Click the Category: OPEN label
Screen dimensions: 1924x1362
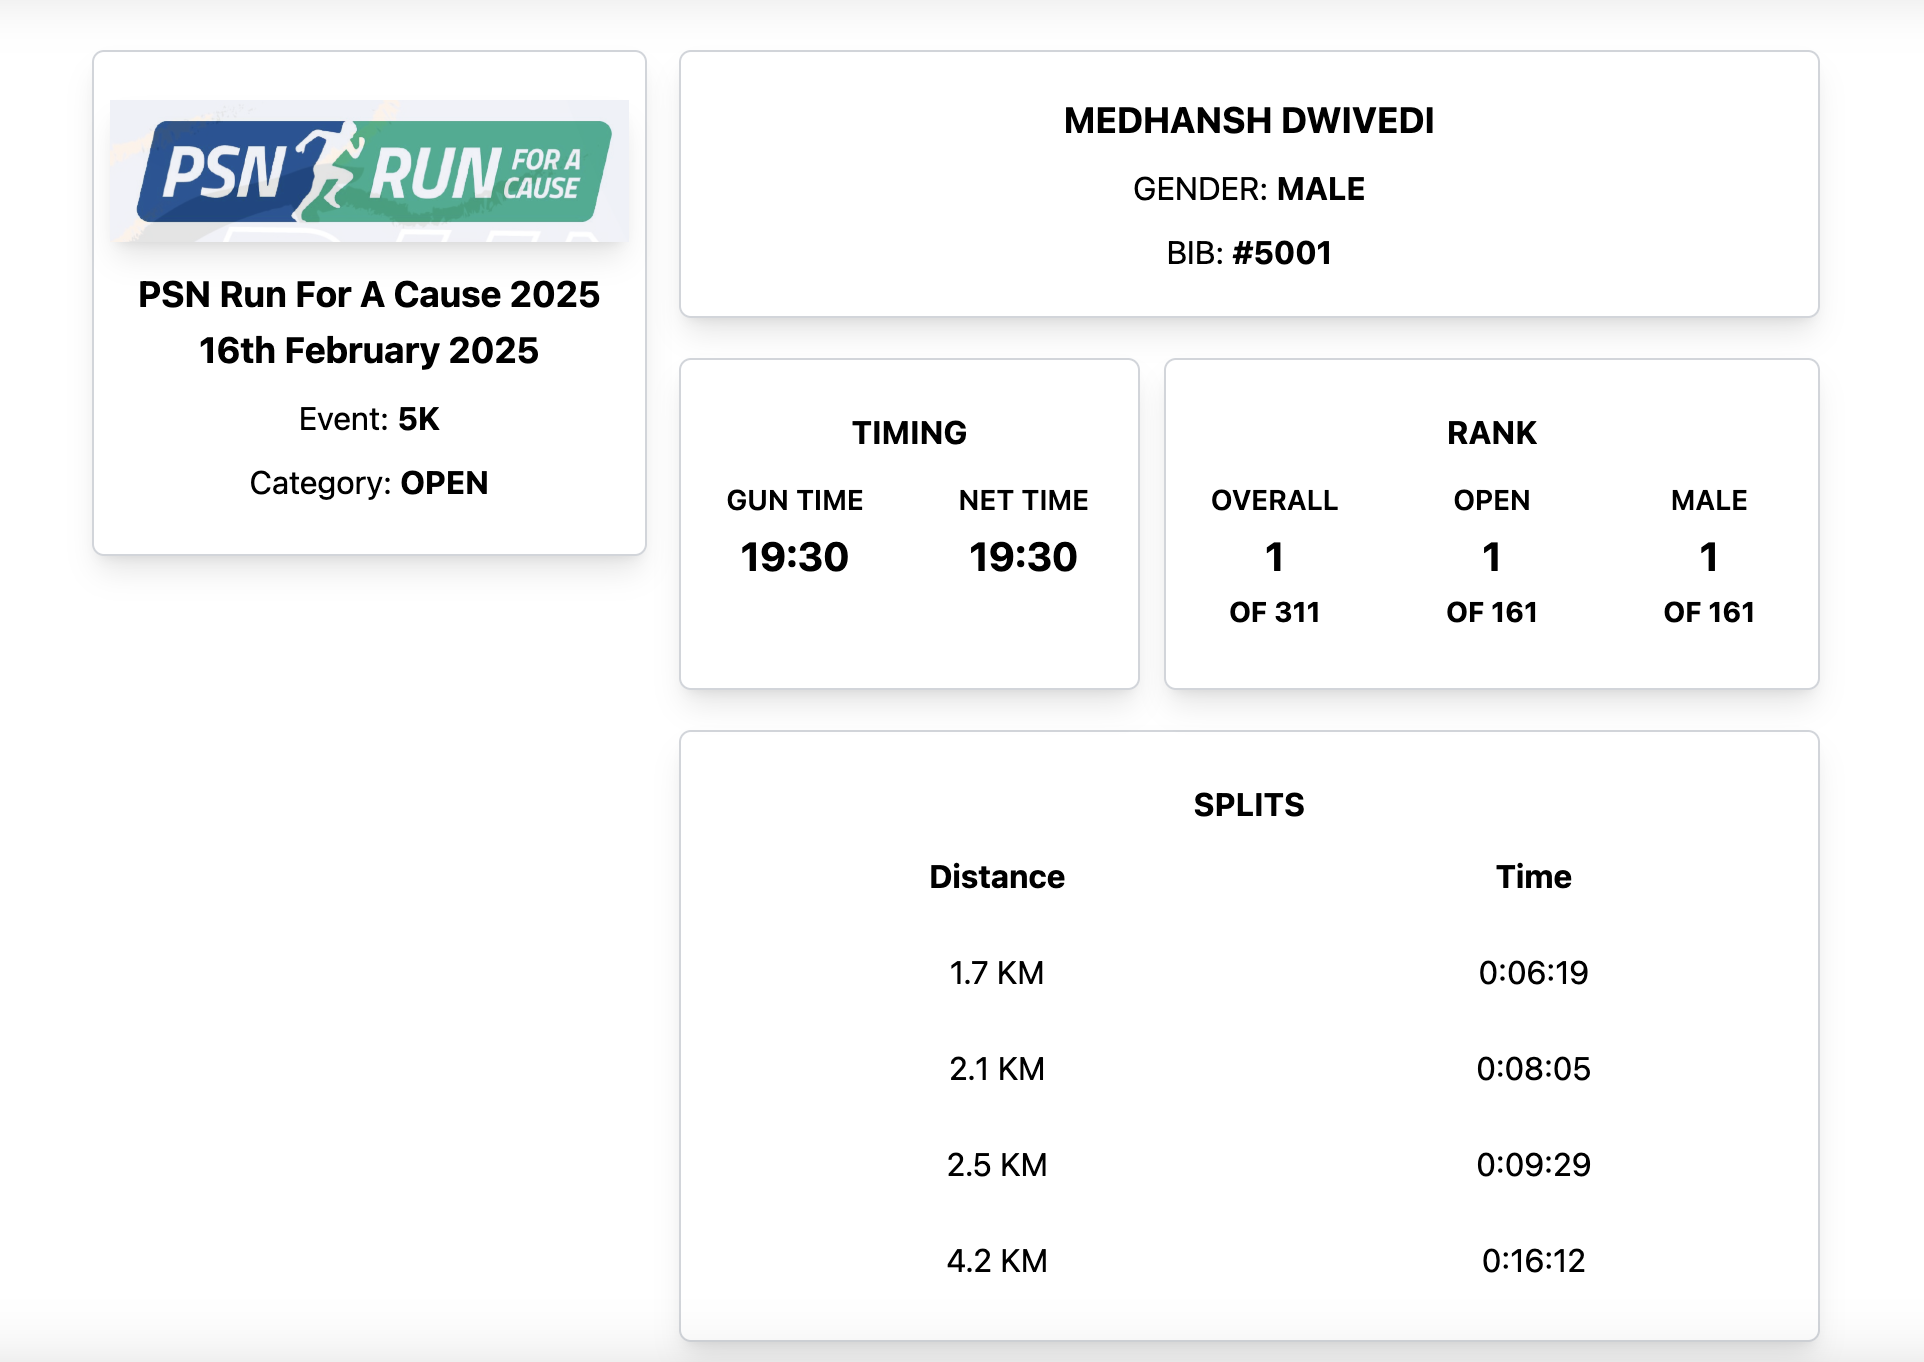(x=369, y=483)
